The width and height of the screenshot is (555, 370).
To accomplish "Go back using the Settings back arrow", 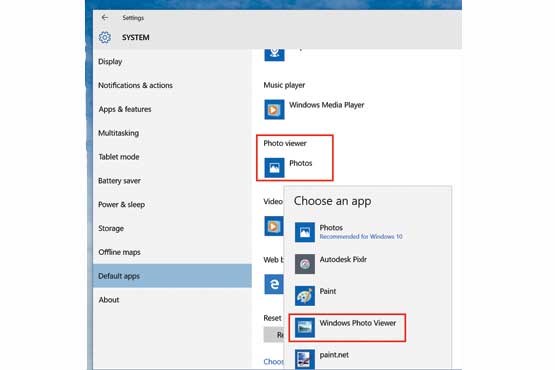I will tap(104, 17).
